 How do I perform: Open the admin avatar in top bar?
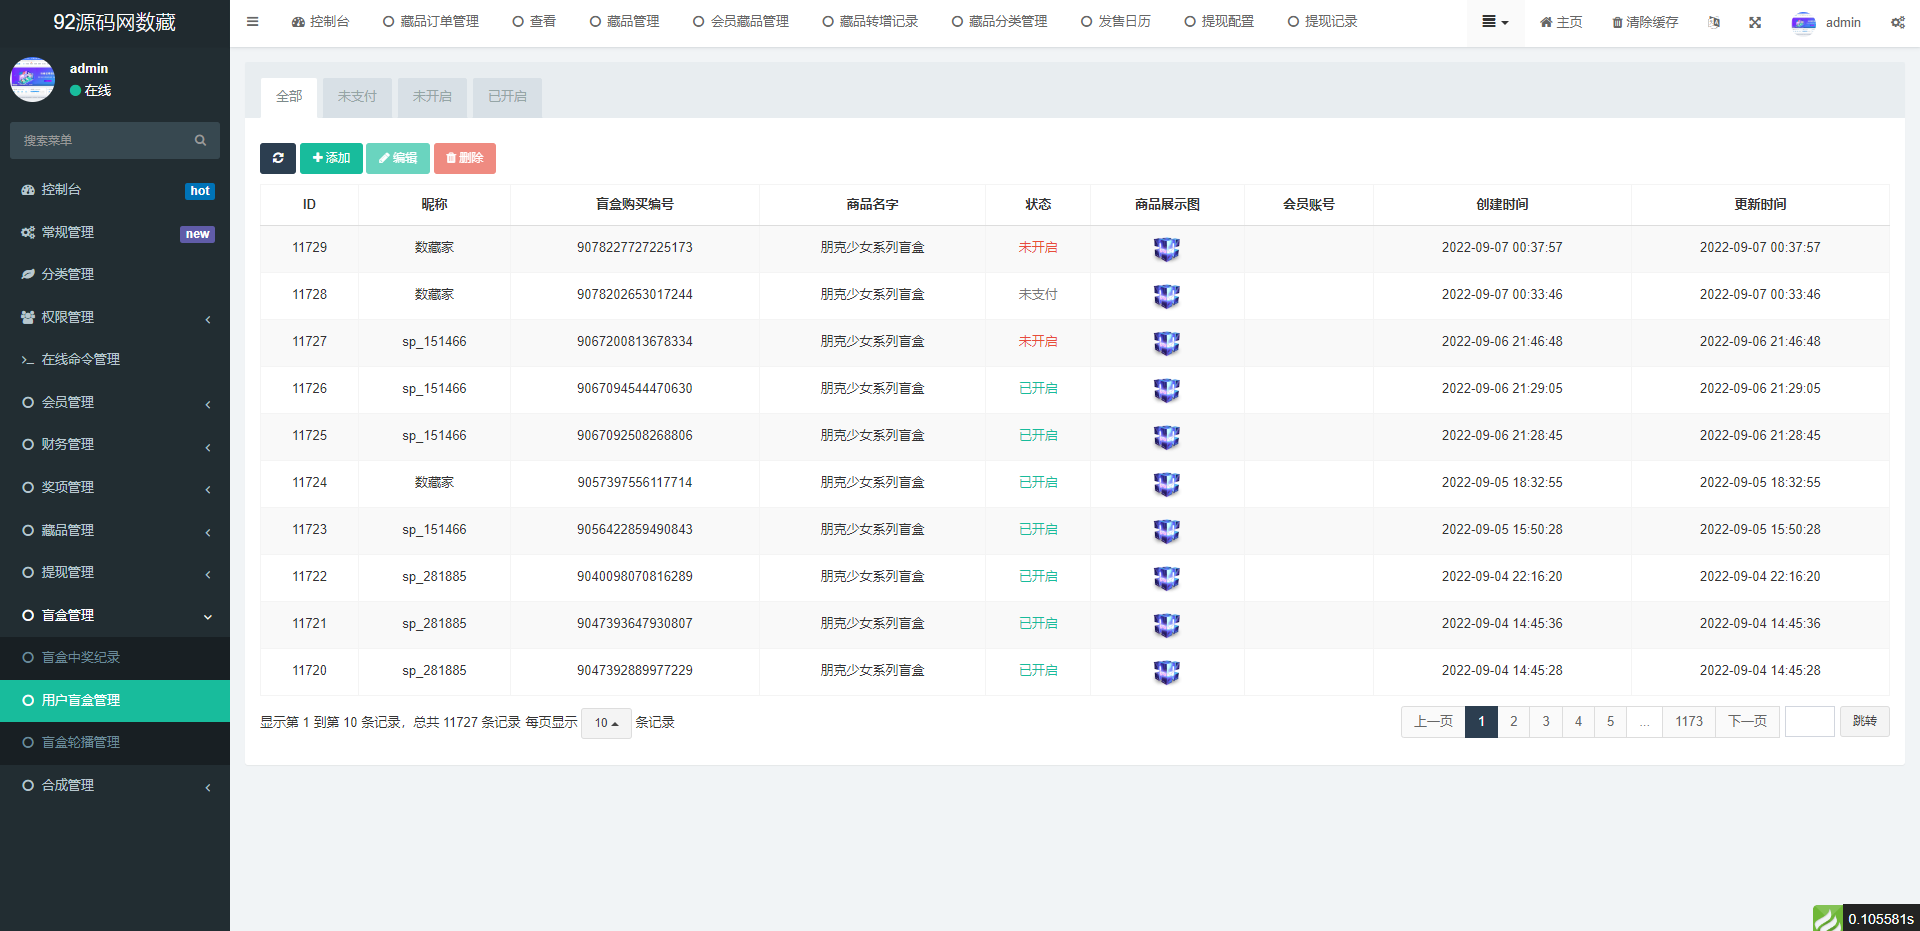click(x=1803, y=22)
